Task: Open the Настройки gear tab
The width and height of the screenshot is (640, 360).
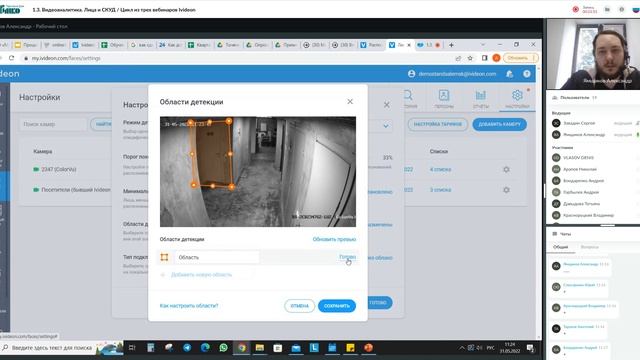Action: 517,99
